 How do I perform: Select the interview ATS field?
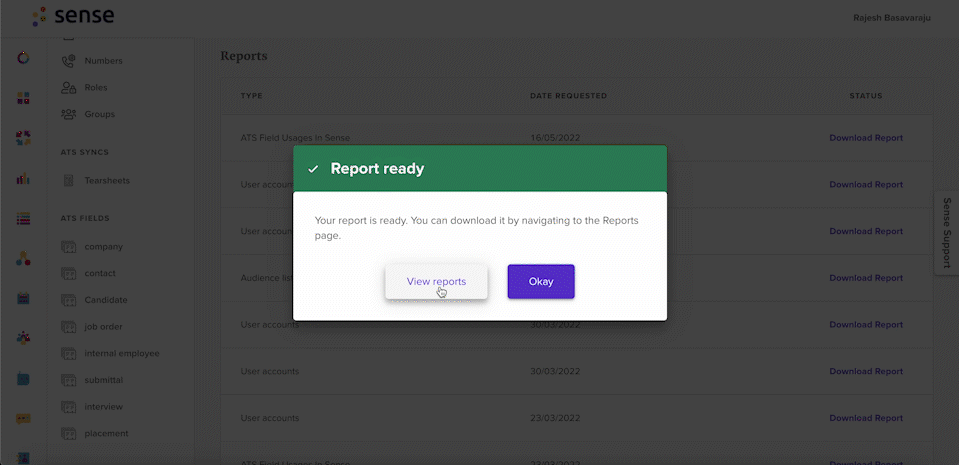point(103,407)
